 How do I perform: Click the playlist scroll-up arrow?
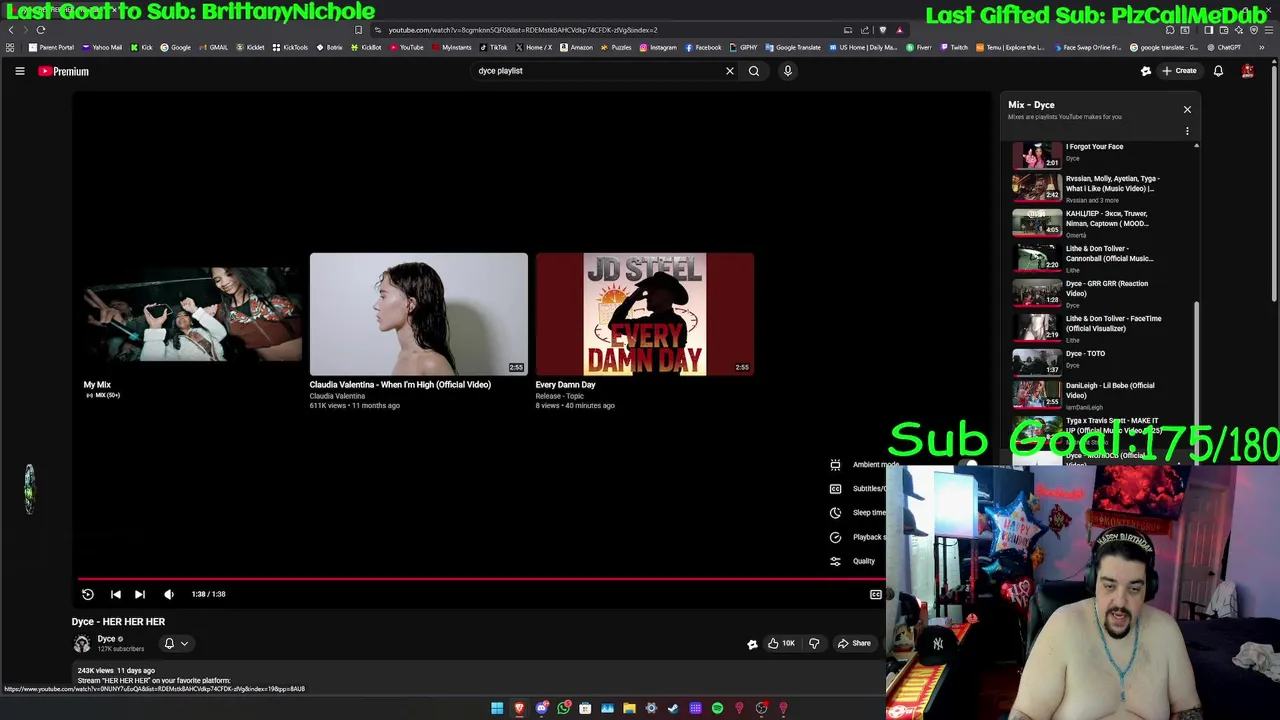(x=1196, y=147)
